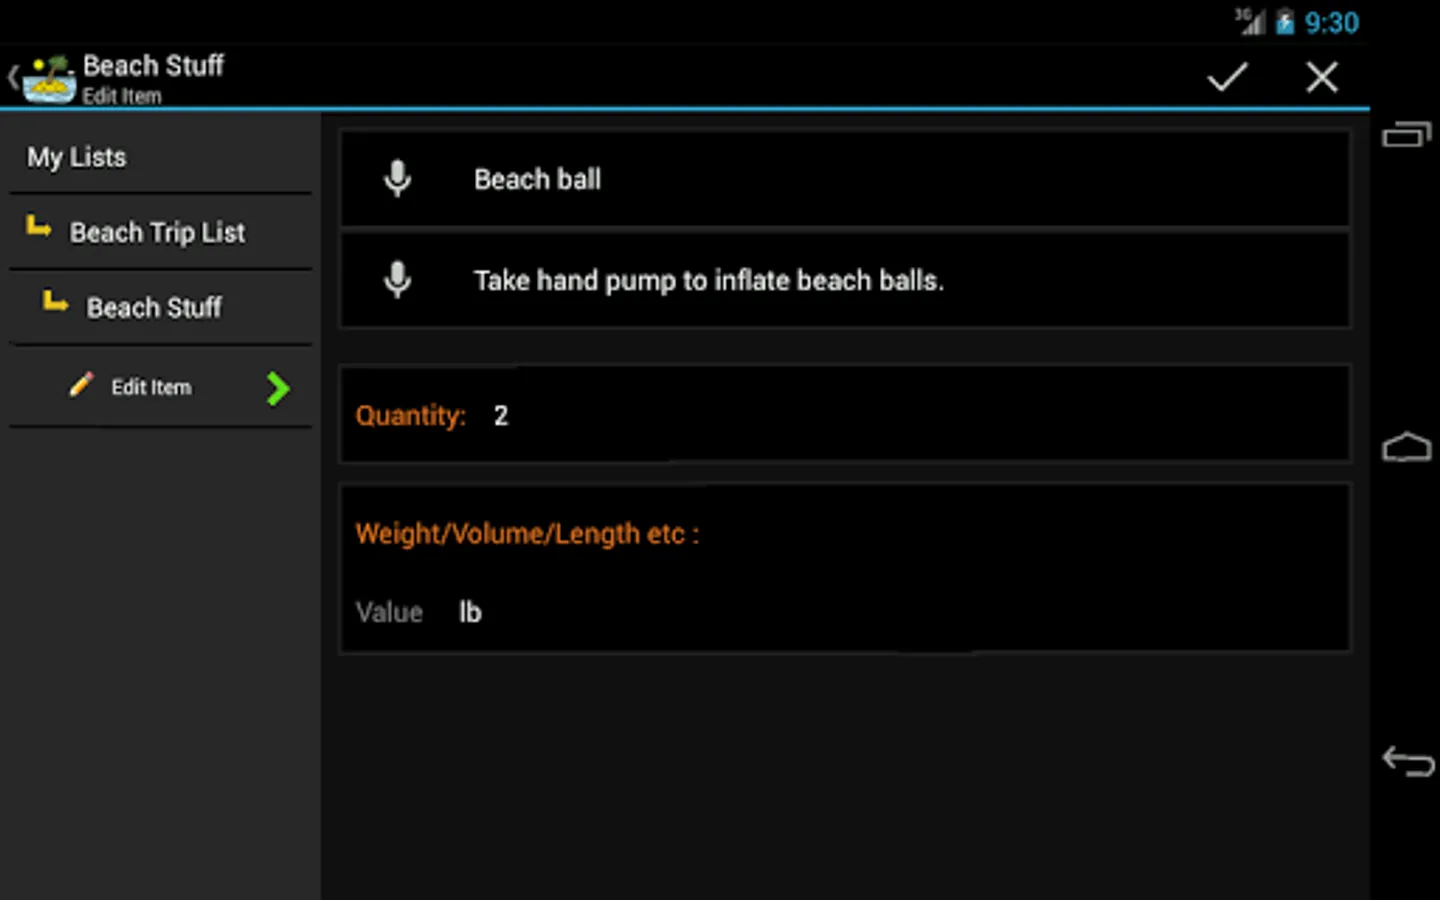Open recent apps from the navigation bar
This screenshot has width=1440, height=900.
[x=1407, y=135]
